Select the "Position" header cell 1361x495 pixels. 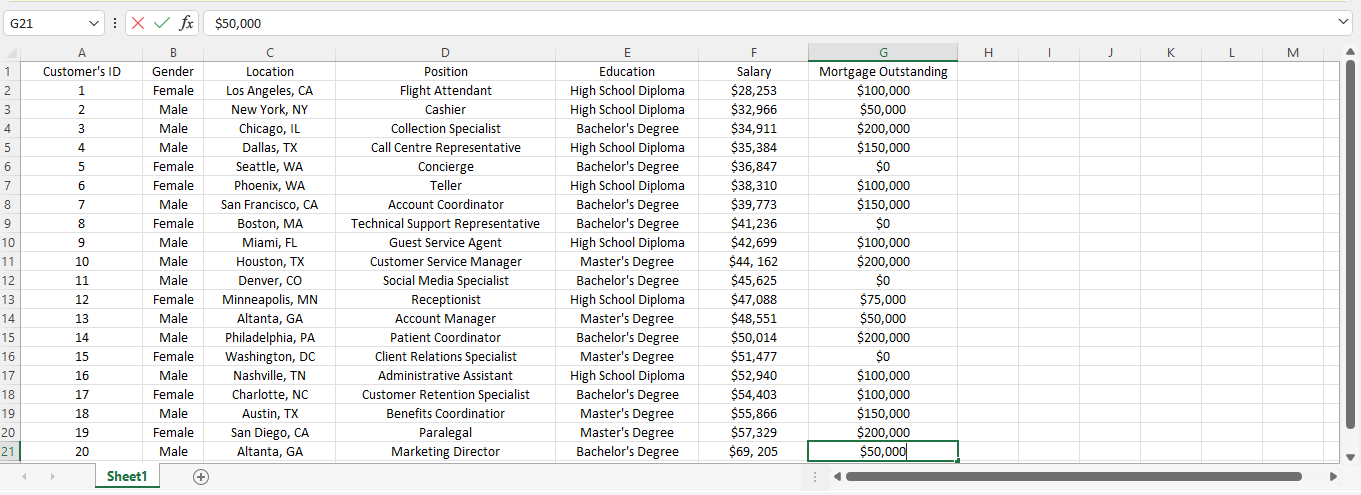pyautogui.click(x=446, y=72)
